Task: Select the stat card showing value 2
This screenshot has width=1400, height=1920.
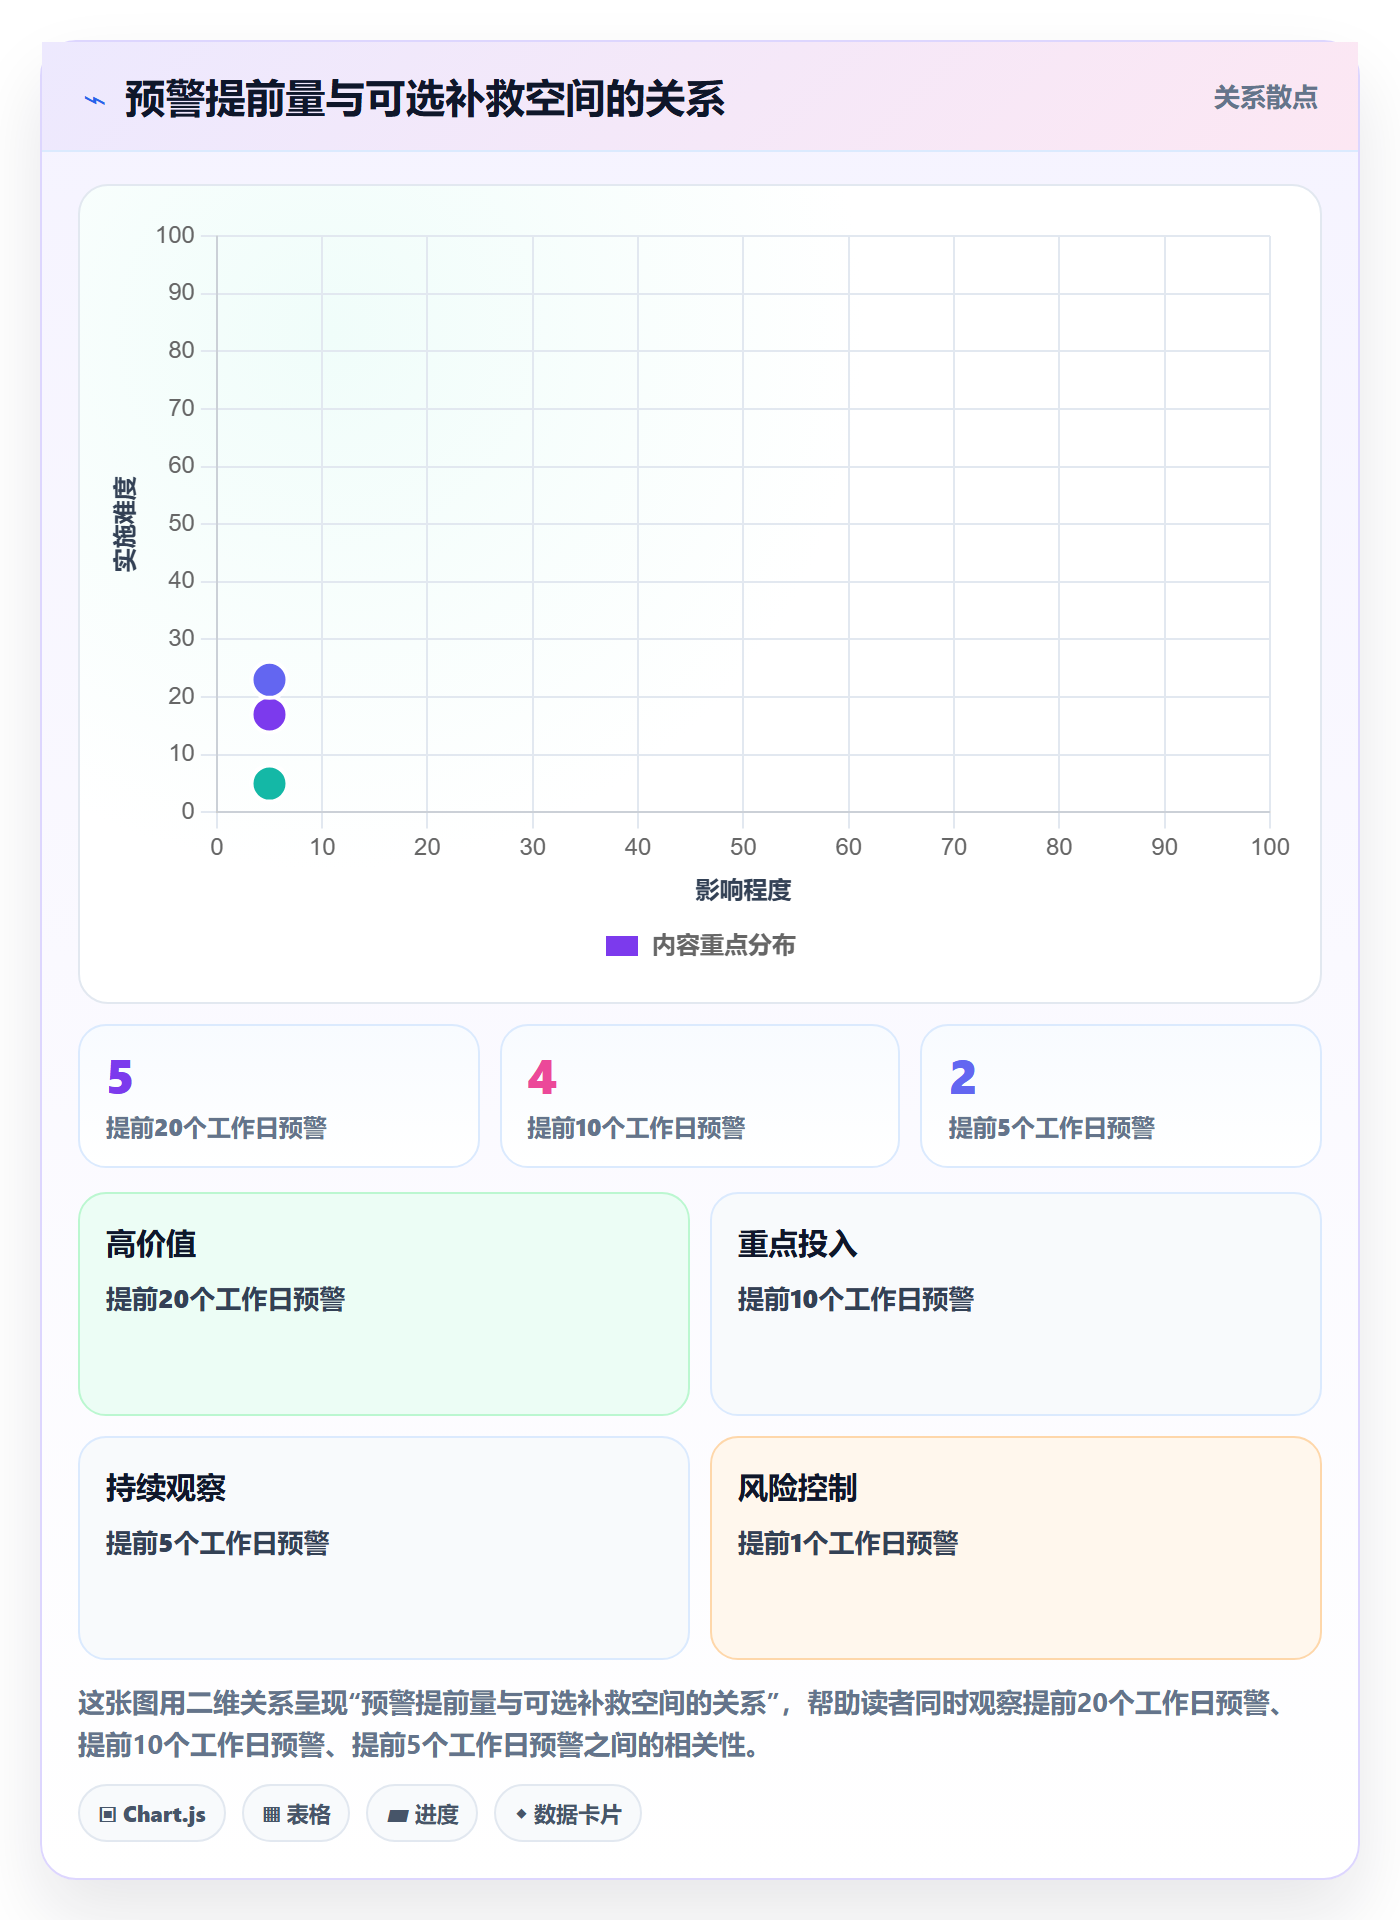Action: coord(1121,1096)
